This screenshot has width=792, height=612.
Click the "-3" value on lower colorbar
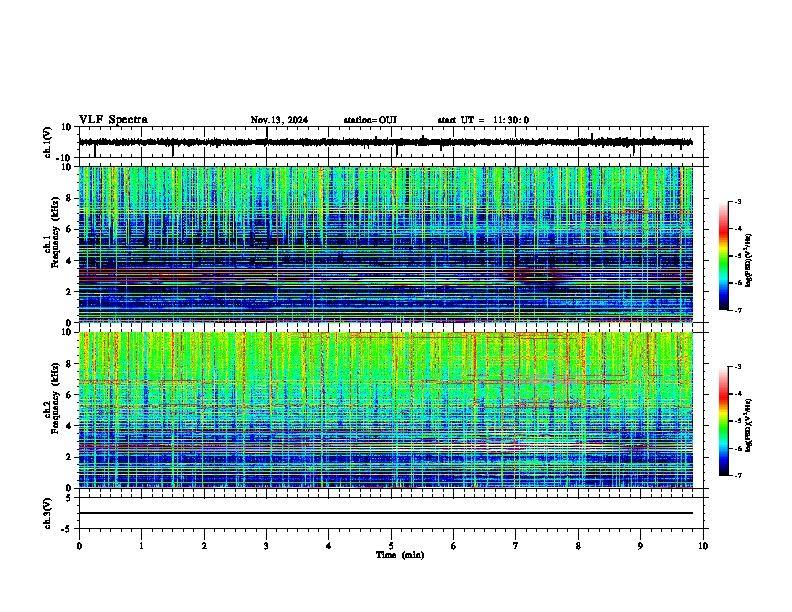[737, 367]
